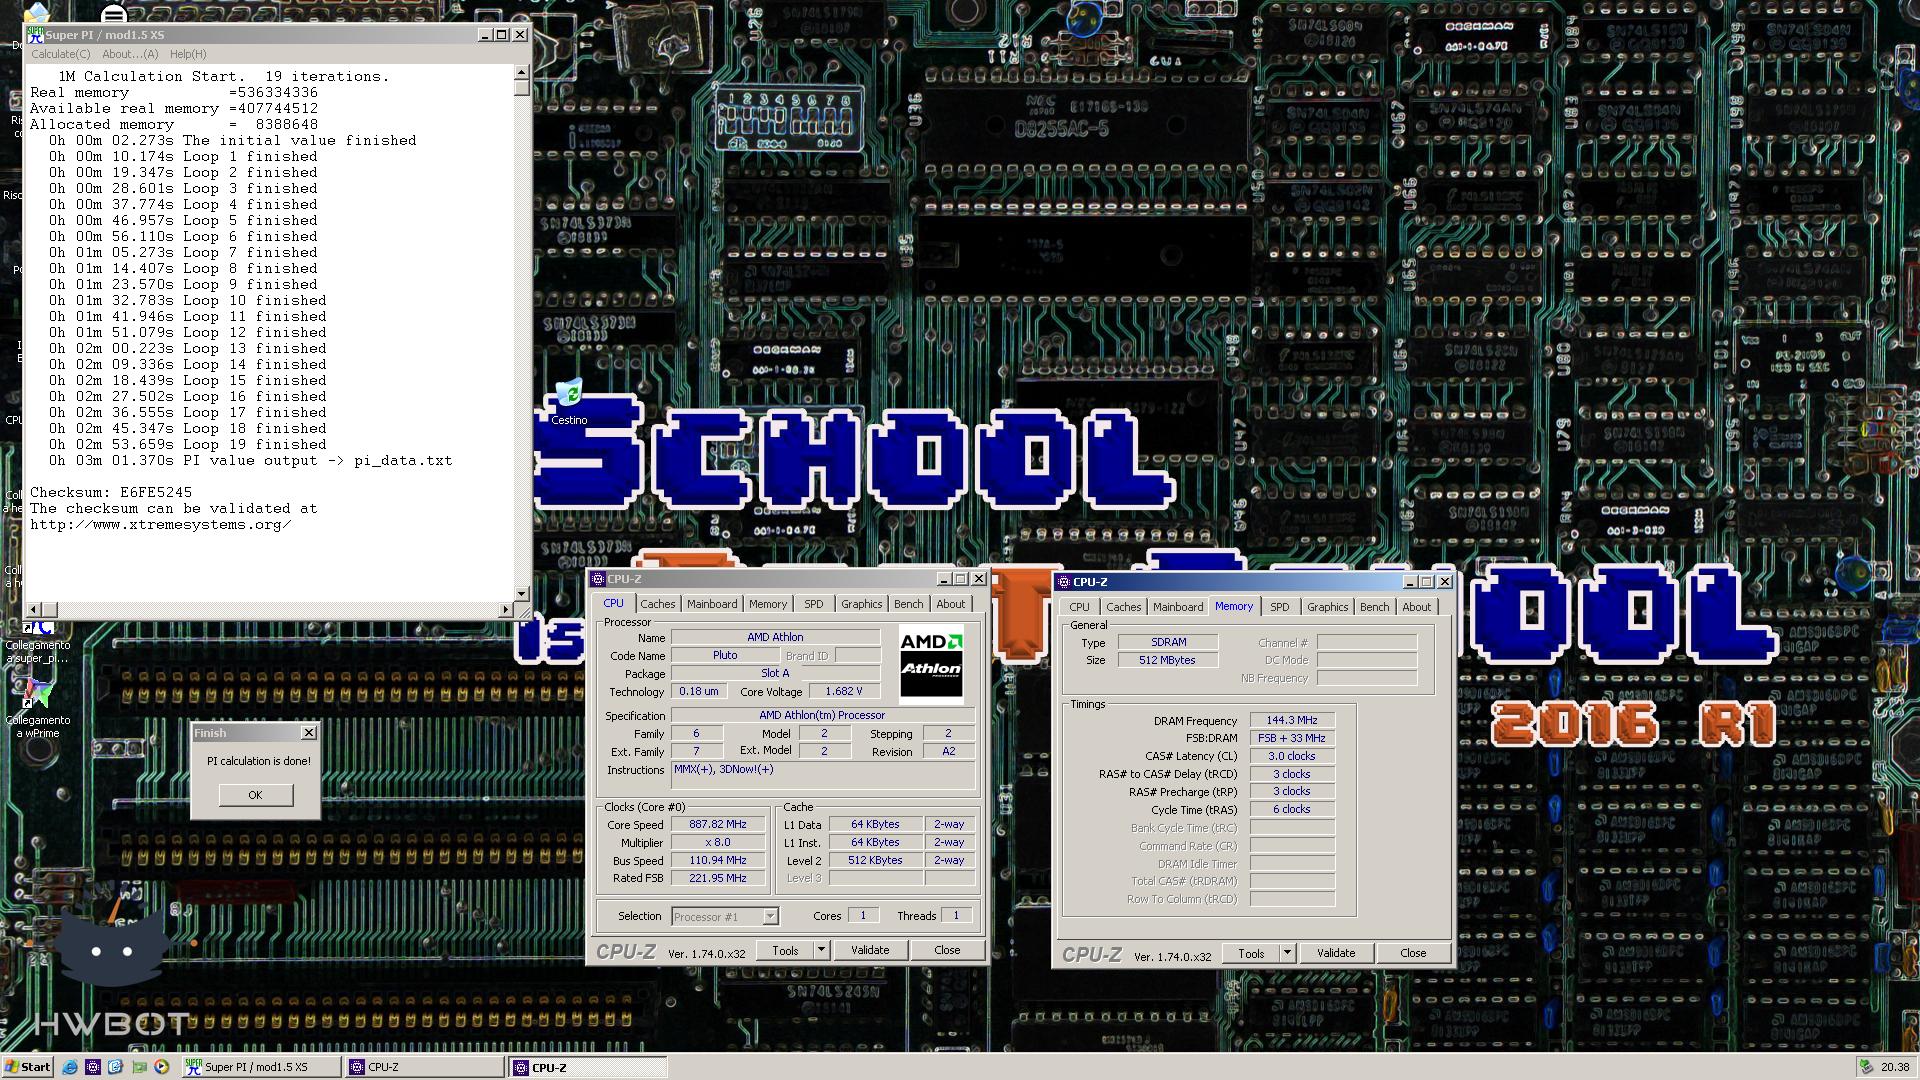Click the Loop 19 finished line

coord(188,444)
